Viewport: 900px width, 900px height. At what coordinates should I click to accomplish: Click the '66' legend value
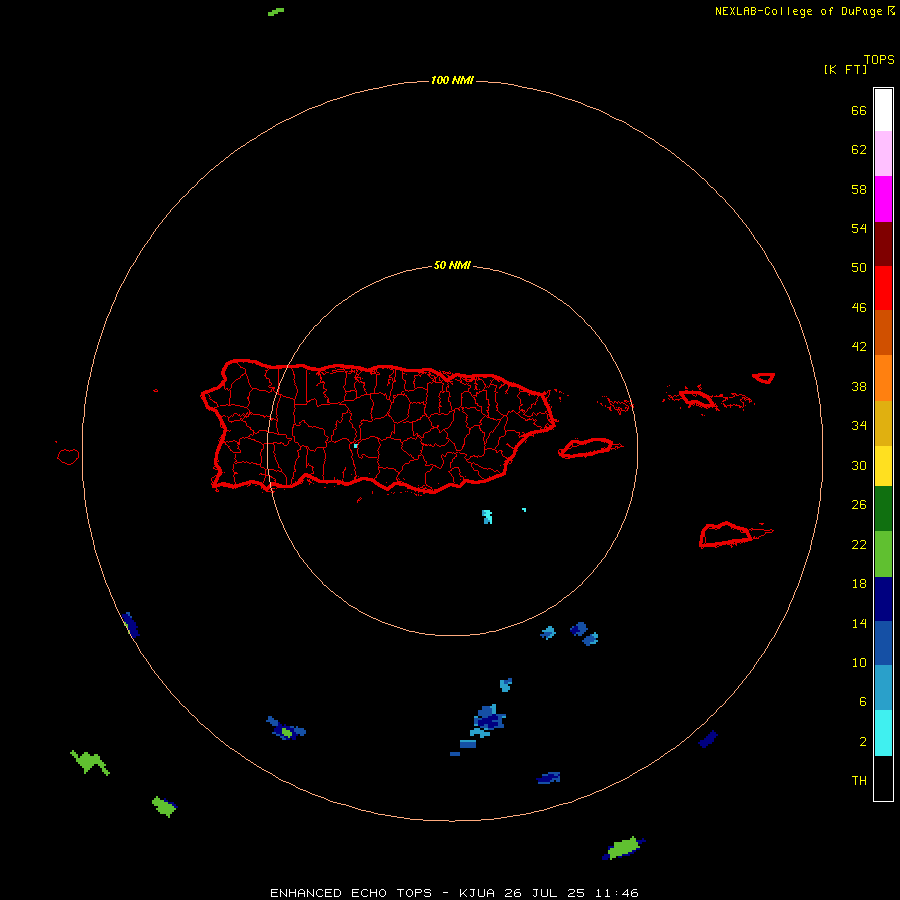tap(859, 110)
